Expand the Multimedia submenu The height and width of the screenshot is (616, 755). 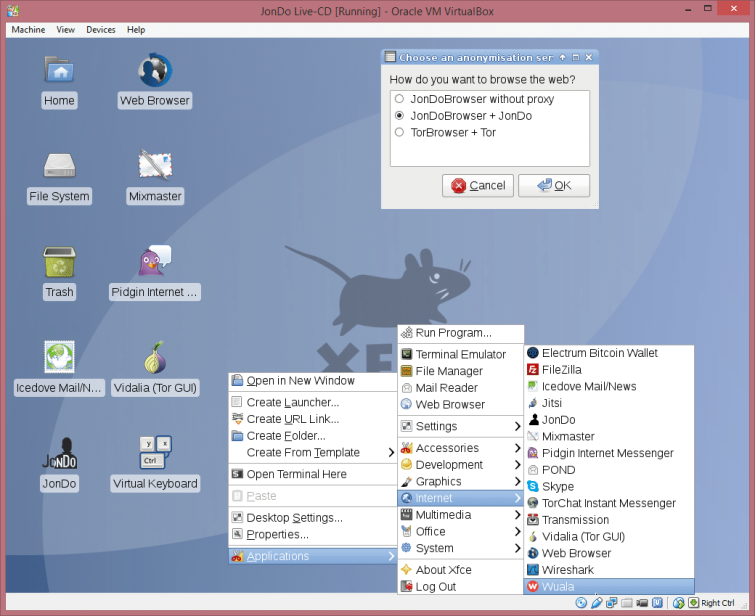tap(460, 515)
